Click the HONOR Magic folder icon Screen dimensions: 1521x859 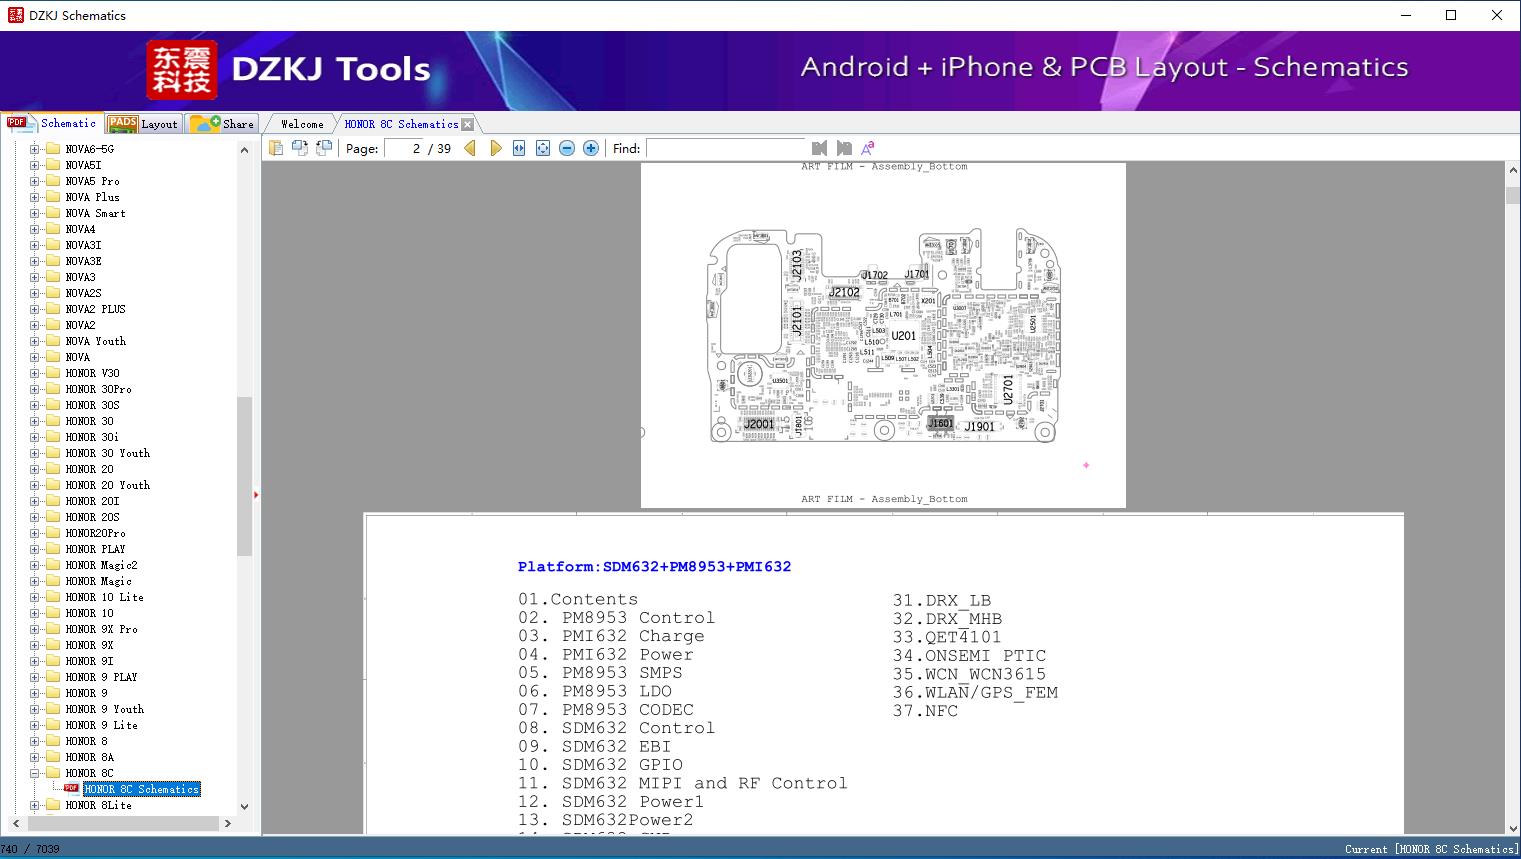[53, 581]
